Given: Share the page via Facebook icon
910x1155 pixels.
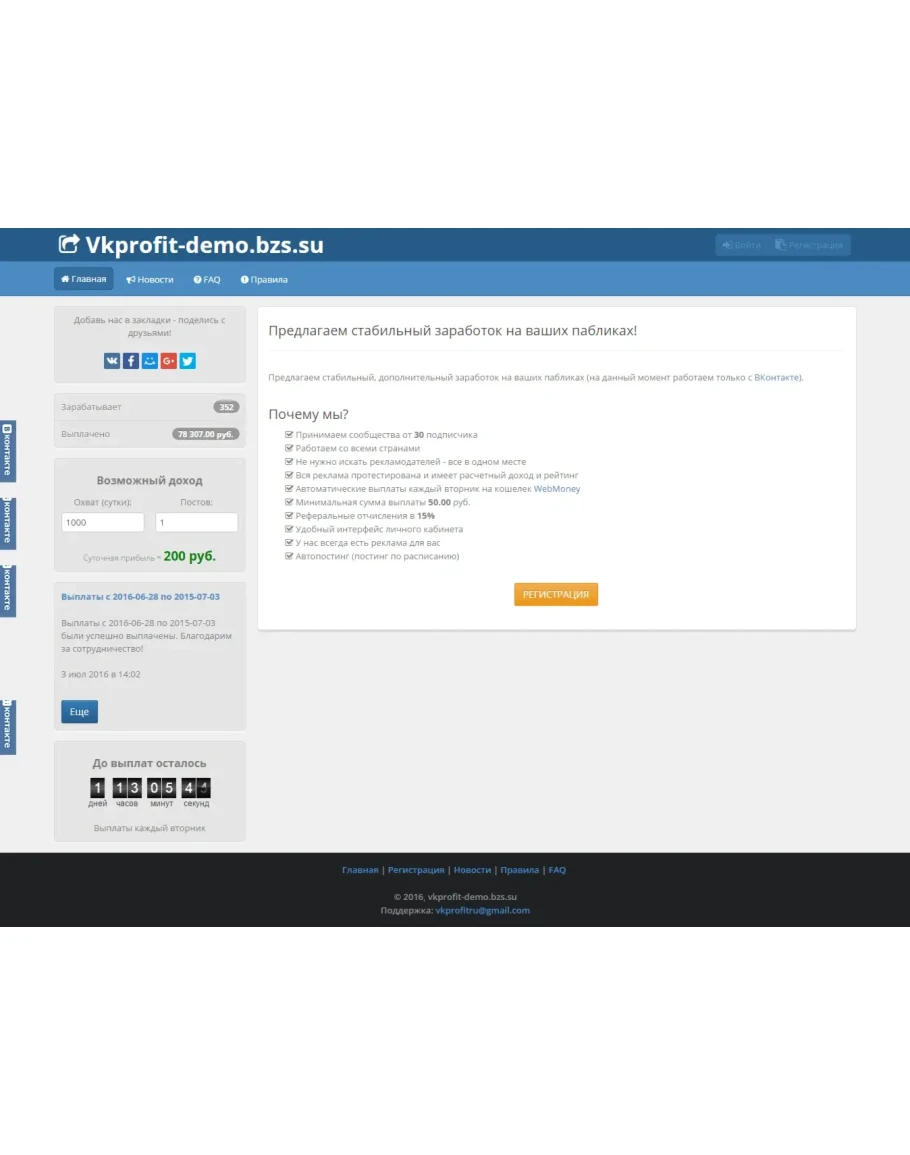Looking at the screenshot, I should 131,361.
